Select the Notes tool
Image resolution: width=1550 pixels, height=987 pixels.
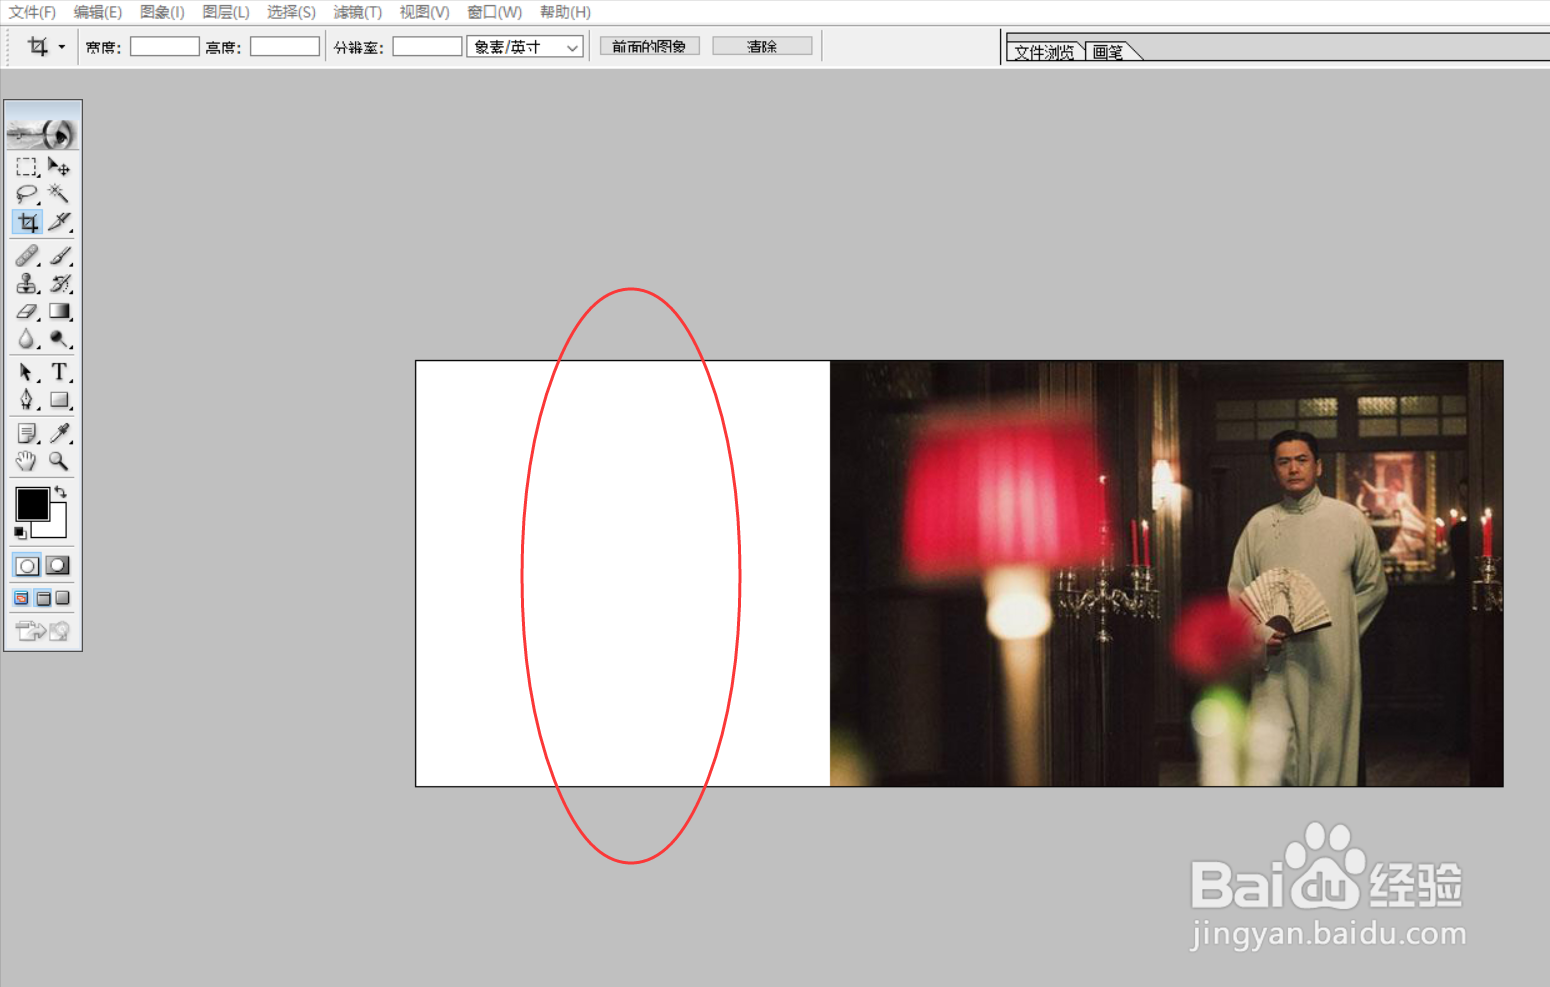(x=27, y=433)
